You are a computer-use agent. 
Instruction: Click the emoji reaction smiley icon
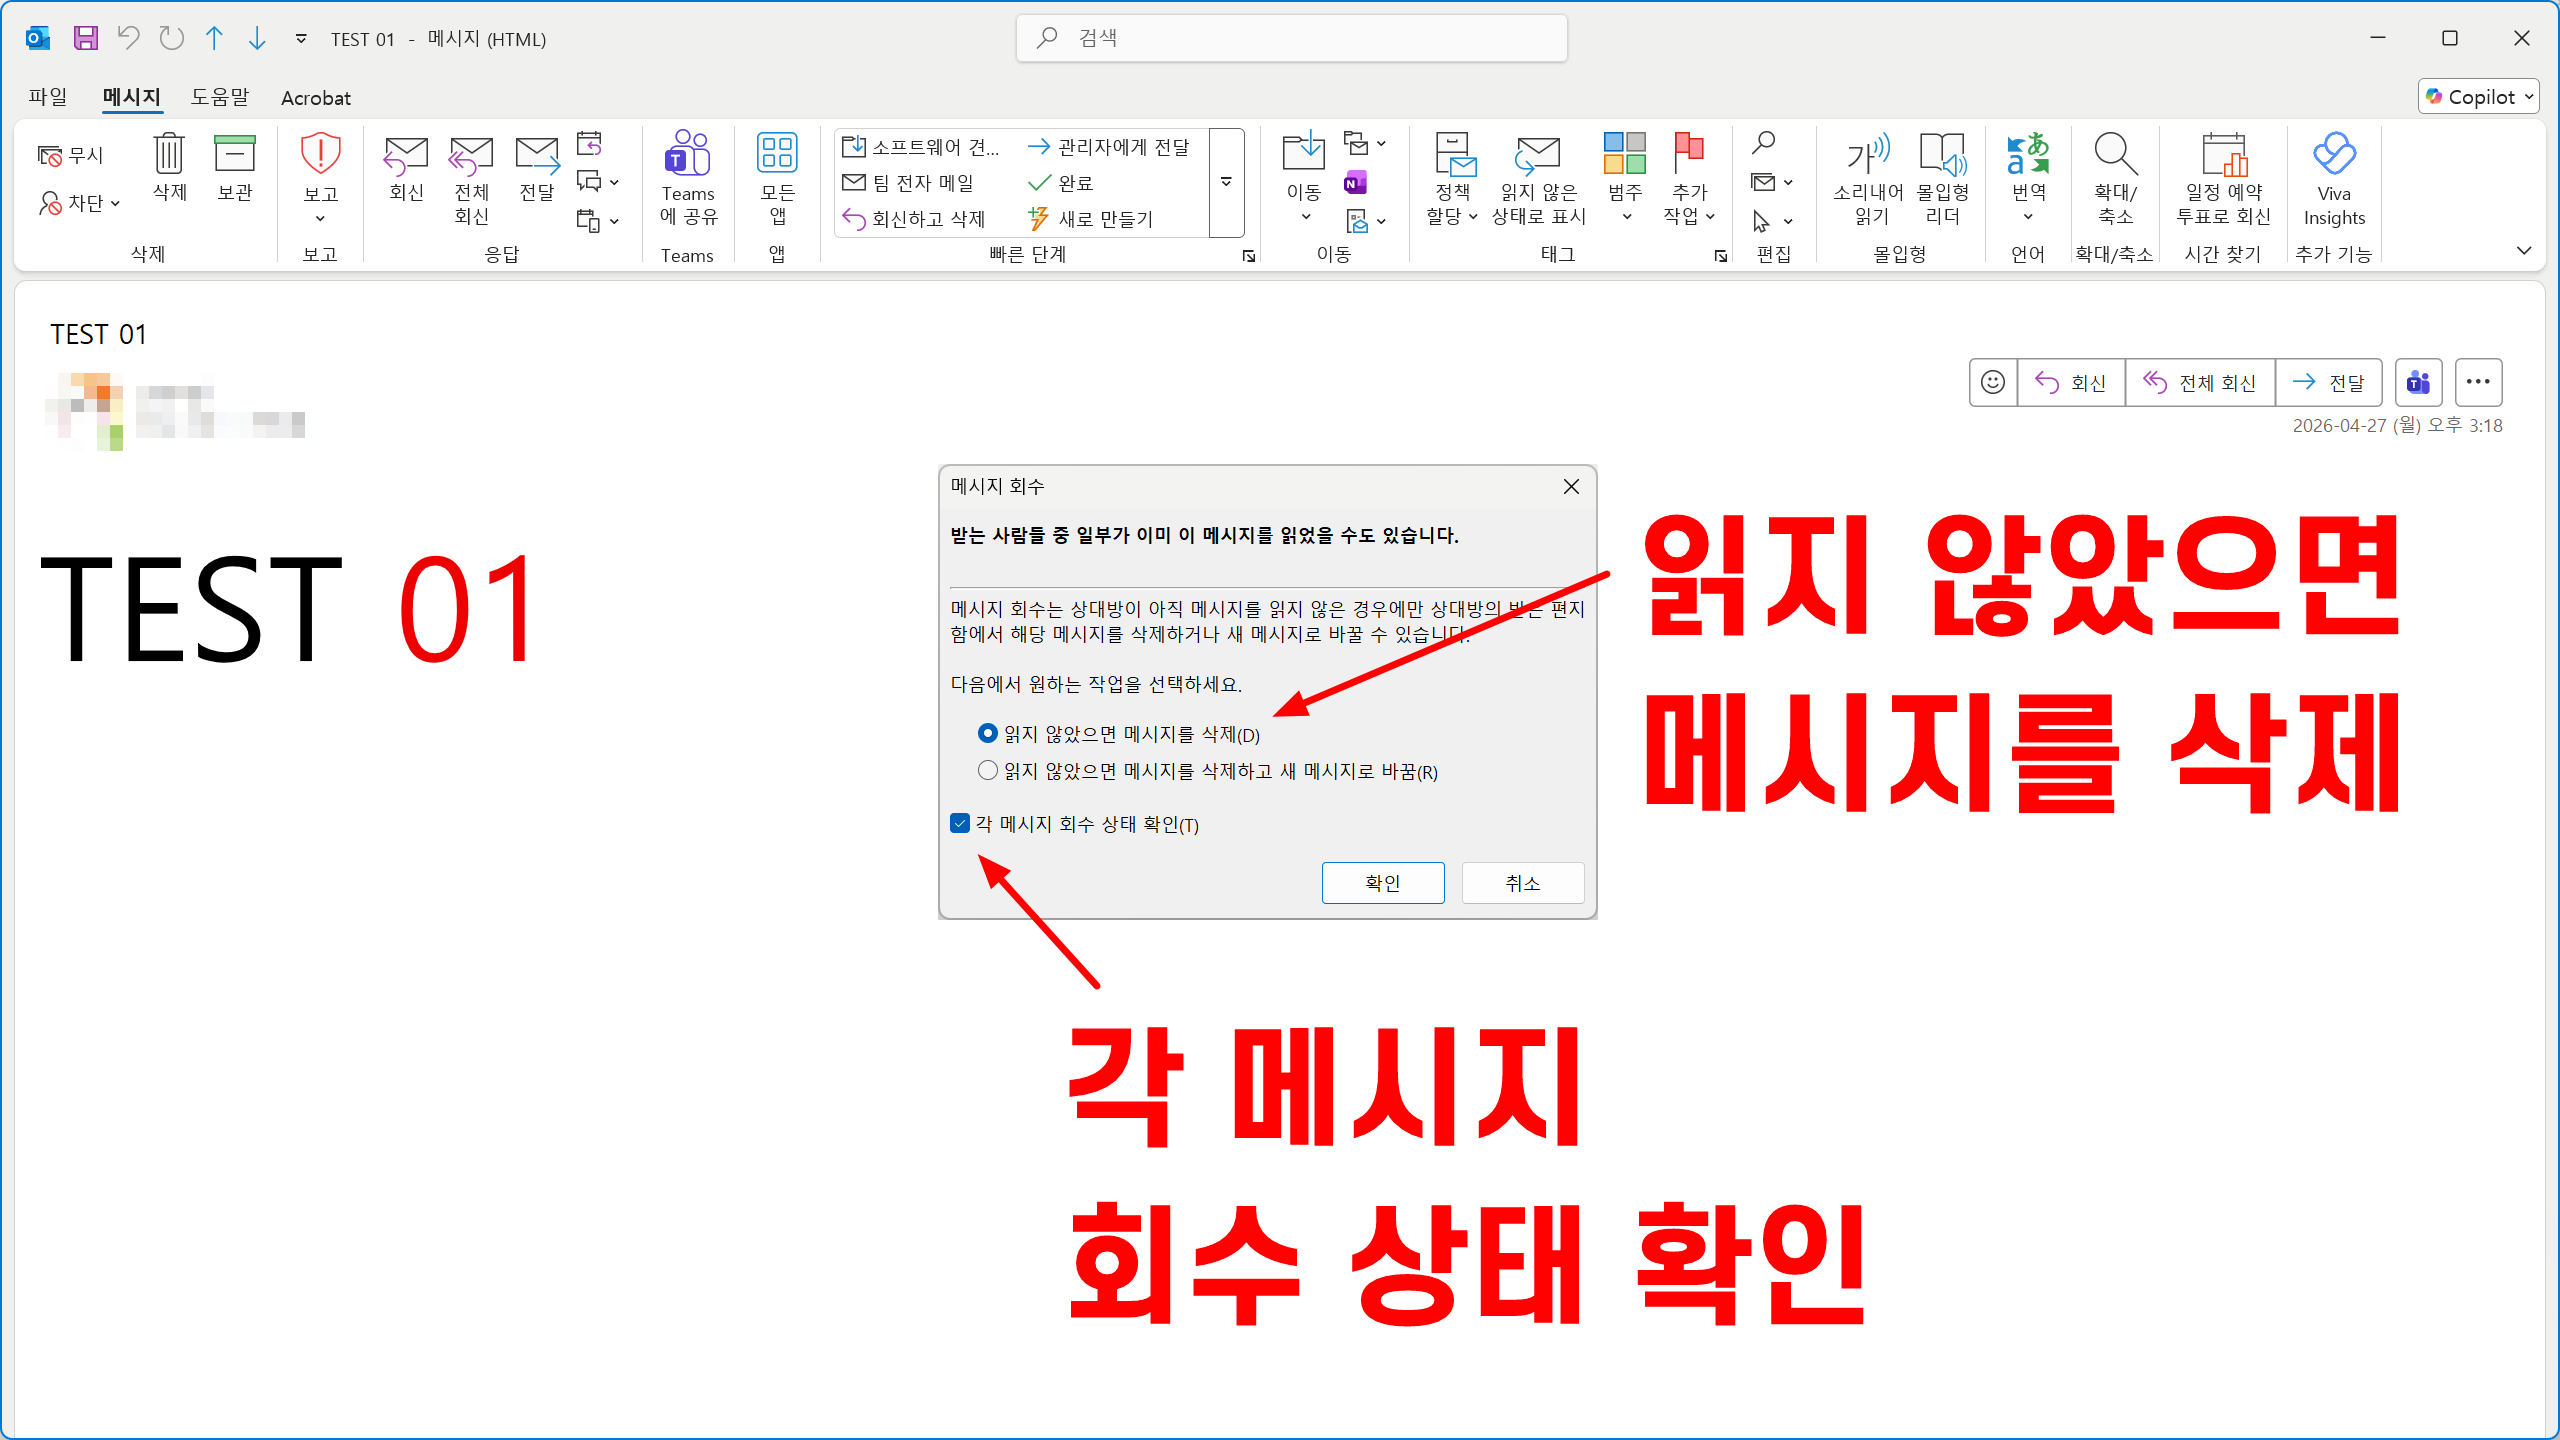(x=1992, y=383)
